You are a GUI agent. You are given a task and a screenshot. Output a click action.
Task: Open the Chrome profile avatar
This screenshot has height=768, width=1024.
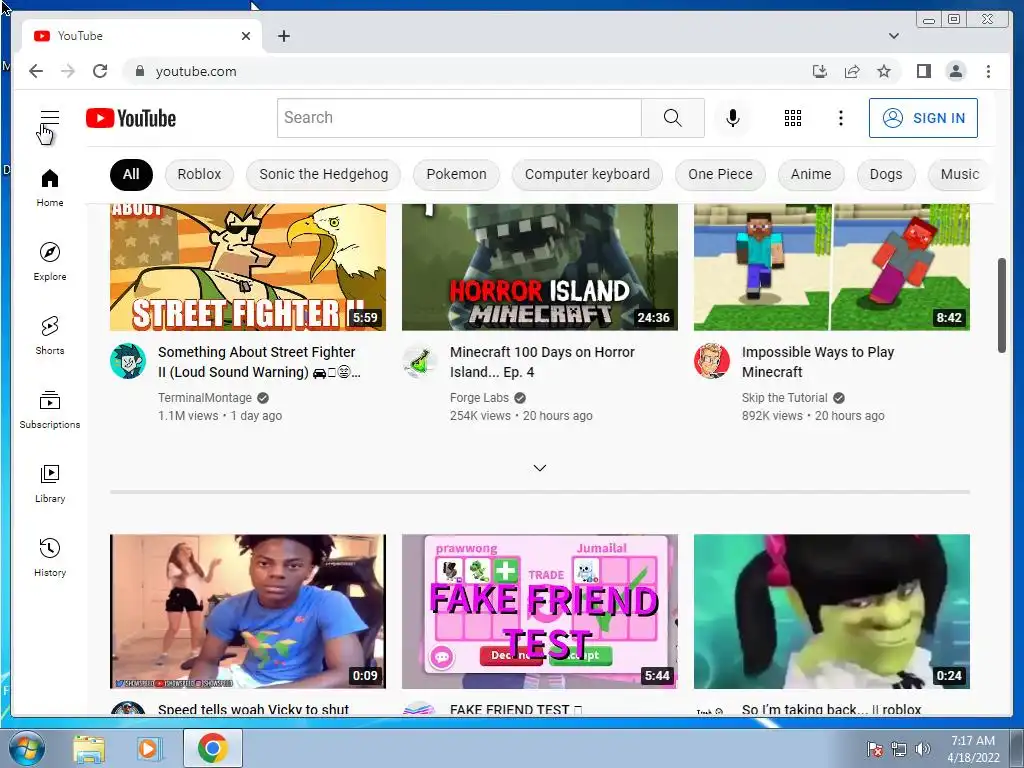coord(955,71)
